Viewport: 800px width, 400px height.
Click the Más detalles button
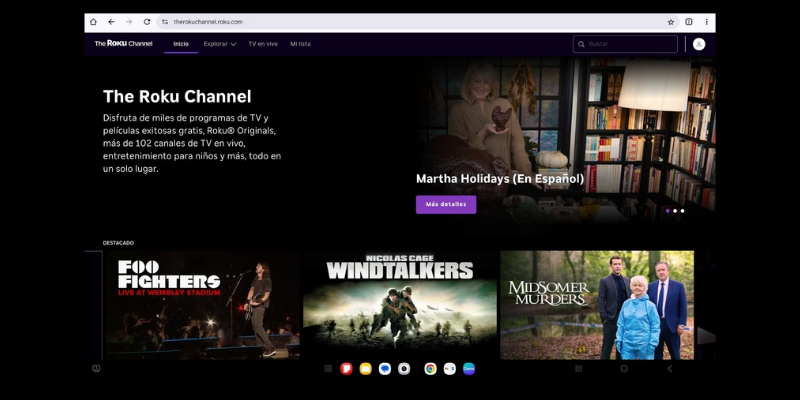(446, 204)
